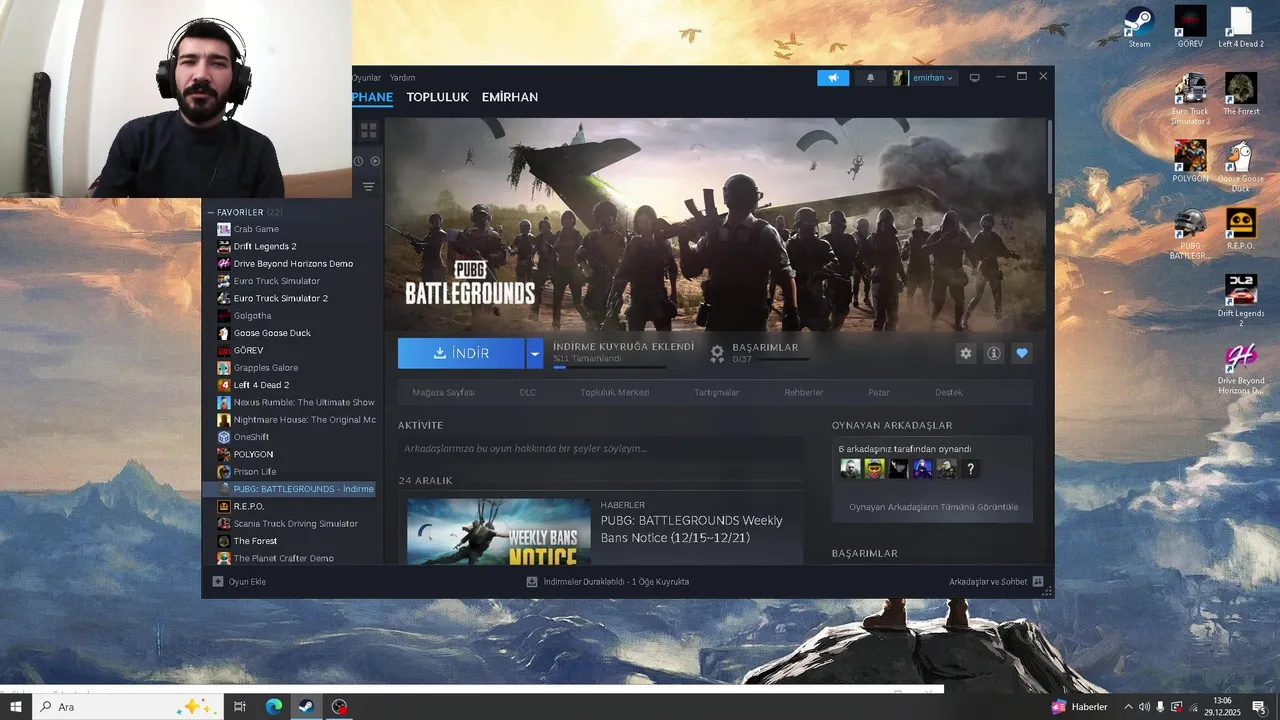Show hidden tray icons chevron
The image size is (1280, 720).
[1128, 707]
